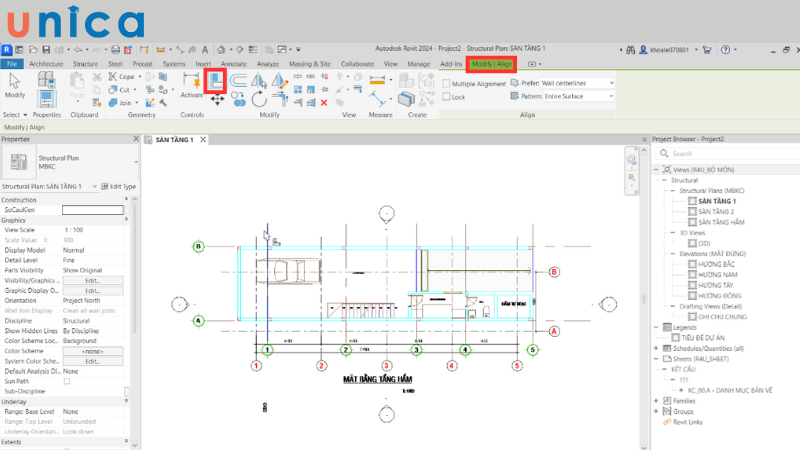
Task: Click the Join geometry tool
Action: pos(120,103)
